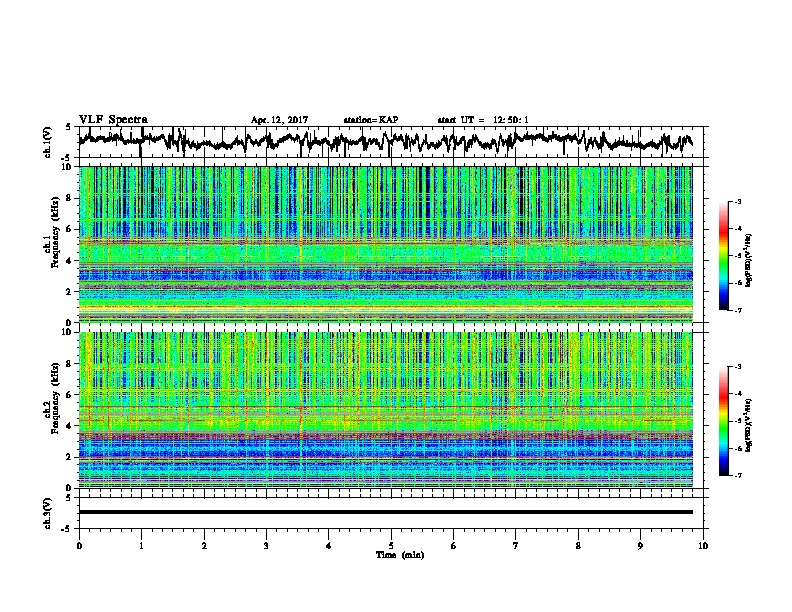Click the ch.2 colorbar -7 value label
Viewport: 792px width, 612px height.
[737, 475]
